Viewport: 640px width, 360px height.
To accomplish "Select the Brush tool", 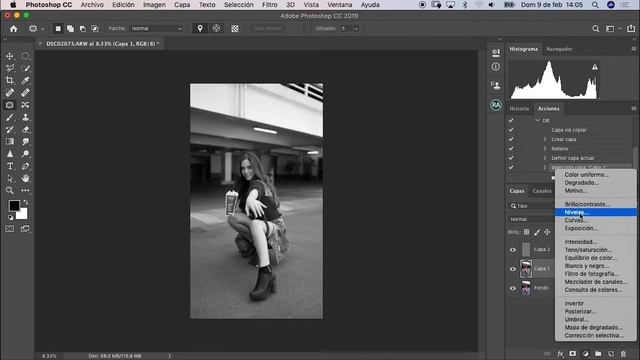I will point(10,118).
